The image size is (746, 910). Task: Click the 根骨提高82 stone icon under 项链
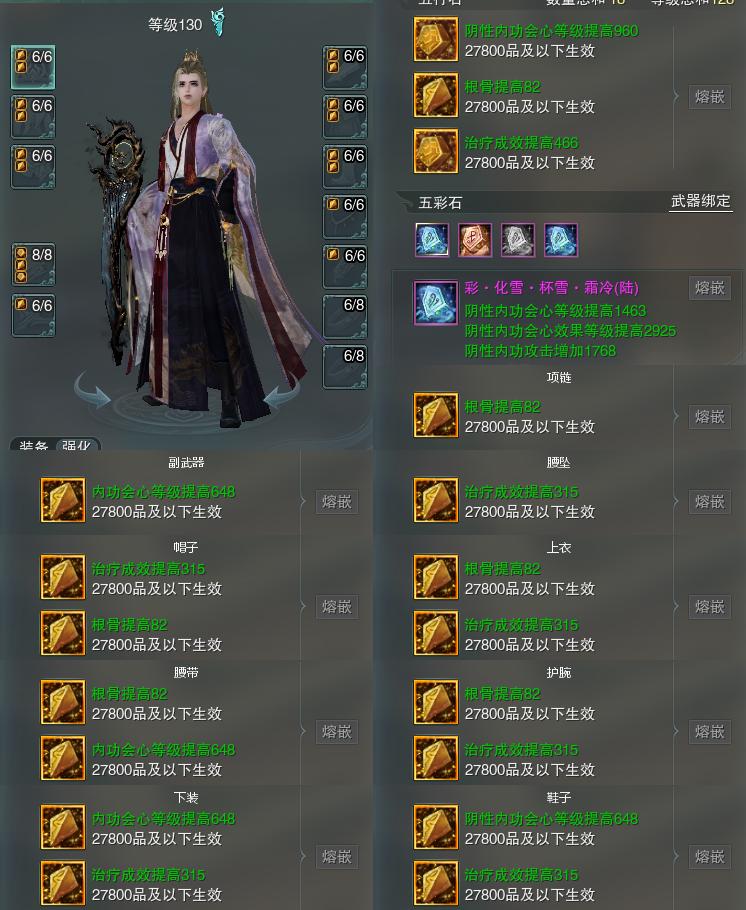(x=435, y=415)
